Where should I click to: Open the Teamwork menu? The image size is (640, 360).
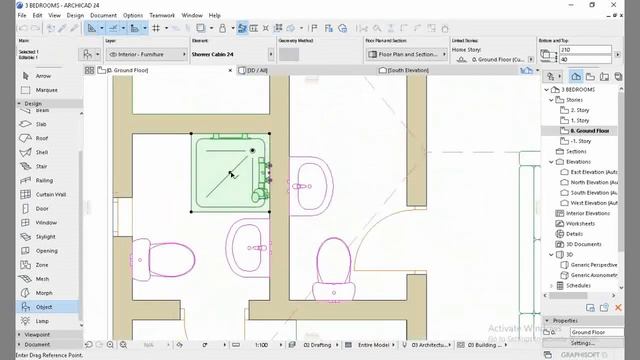[162, 16]
